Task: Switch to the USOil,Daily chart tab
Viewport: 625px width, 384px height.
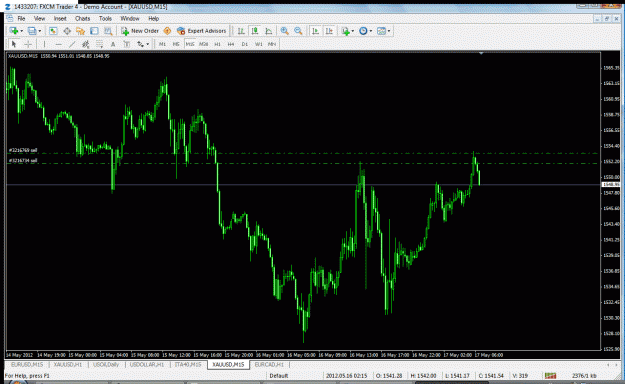Action: click(106, 364)
